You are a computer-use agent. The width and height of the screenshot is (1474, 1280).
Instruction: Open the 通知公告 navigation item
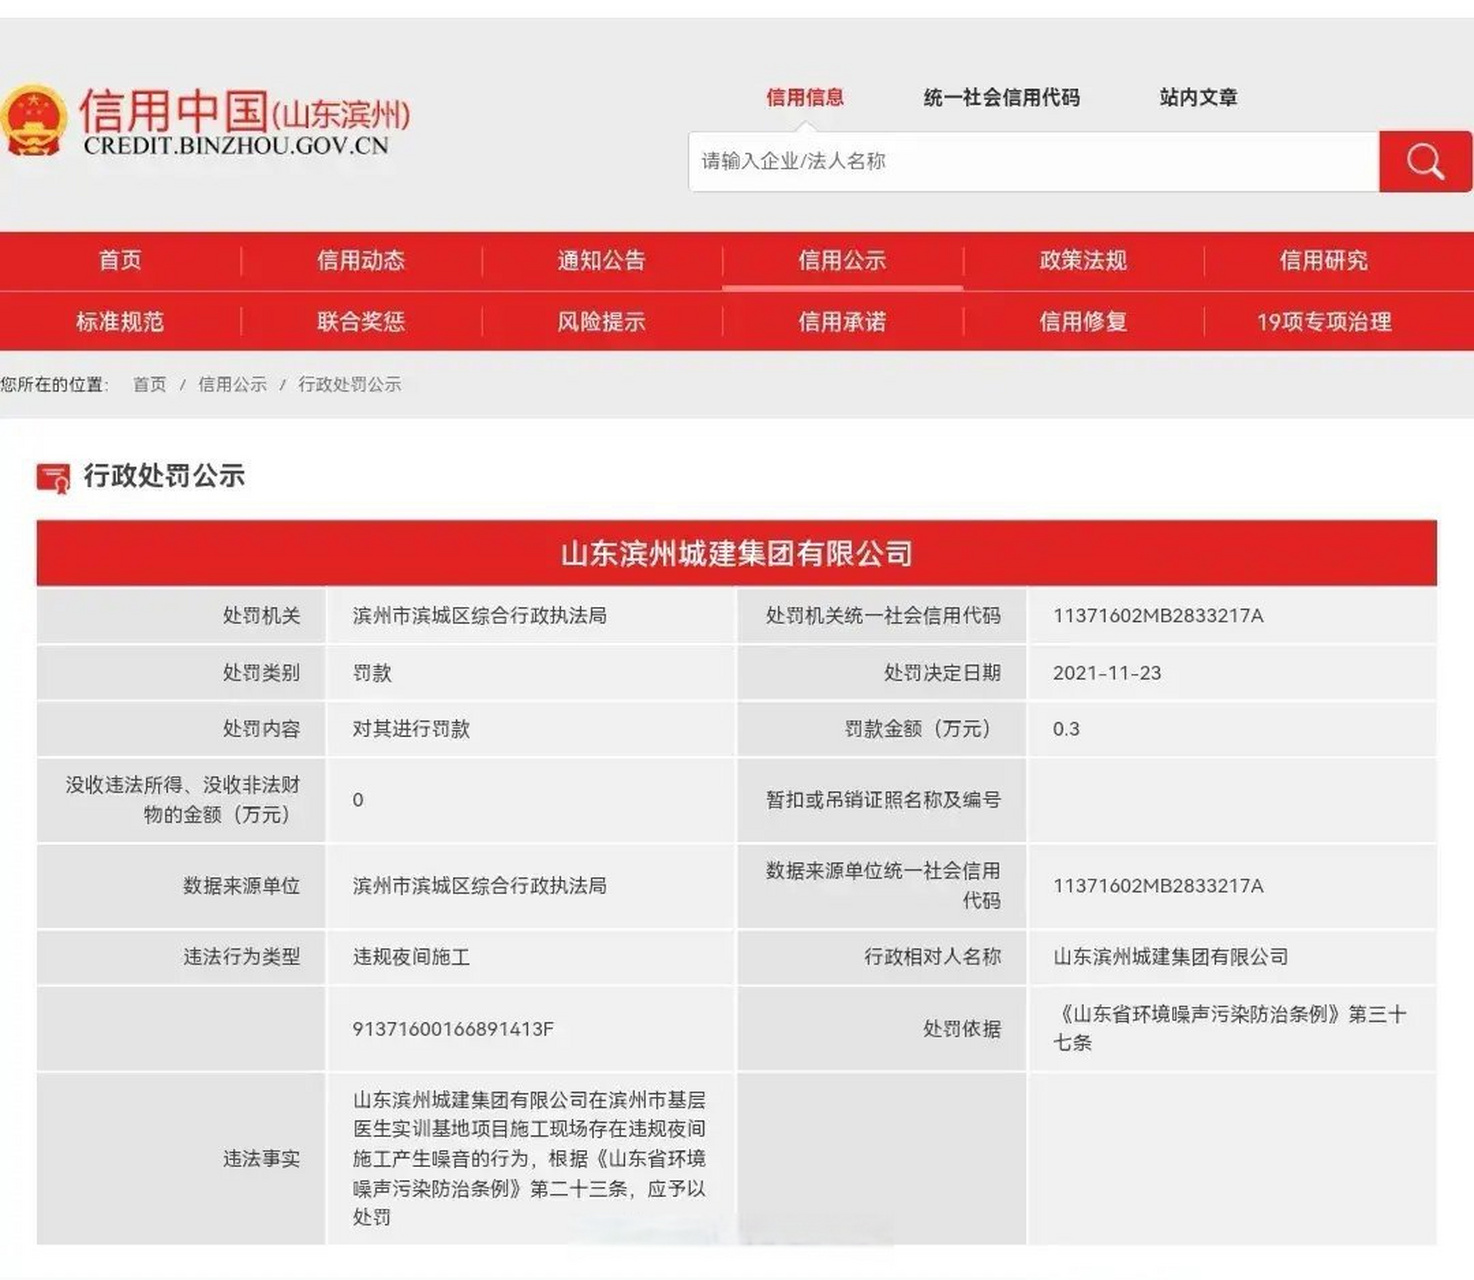pos(601,260)
